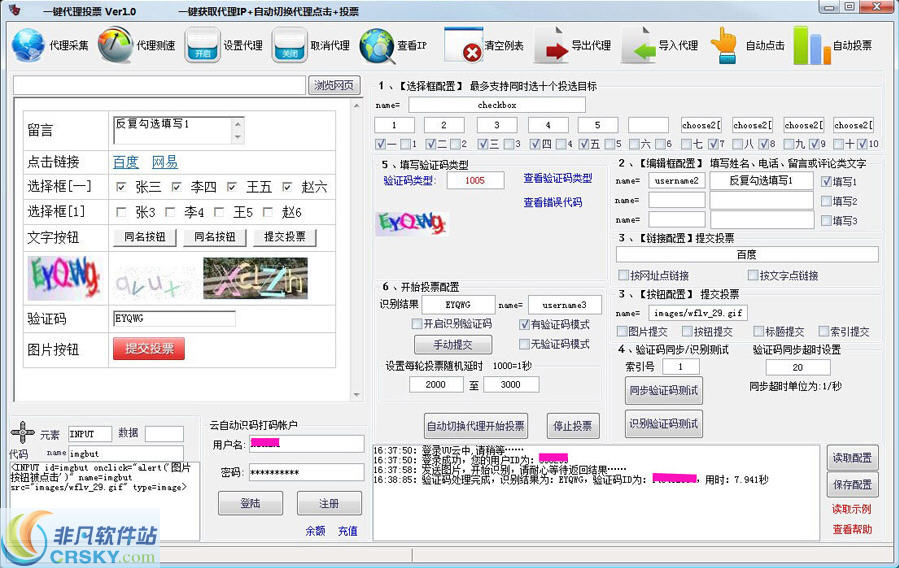Viewport: 899px width, 568px height.
Task: Toggle the 一 selection checkbox
Action: coord(381,144)
